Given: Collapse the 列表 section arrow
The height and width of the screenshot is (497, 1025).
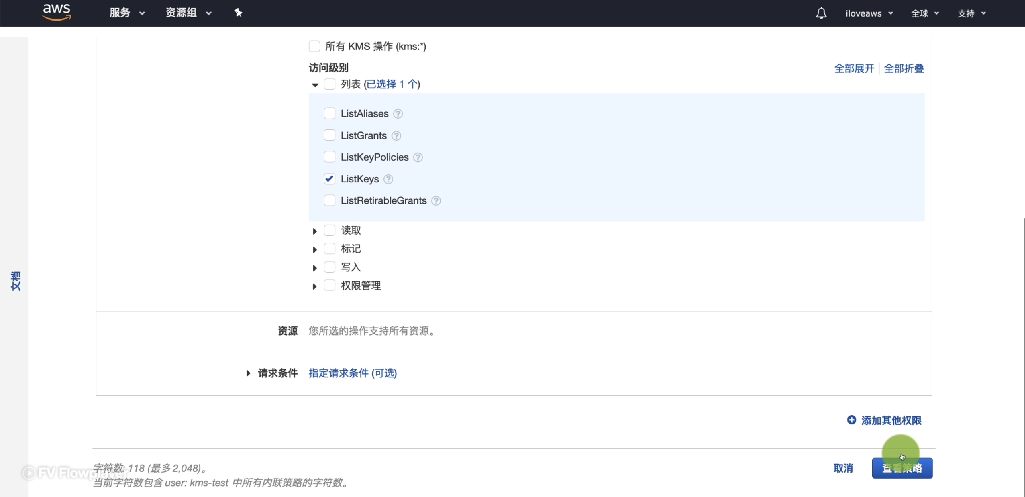Looking at the screenshot, I should click(315, 85).
